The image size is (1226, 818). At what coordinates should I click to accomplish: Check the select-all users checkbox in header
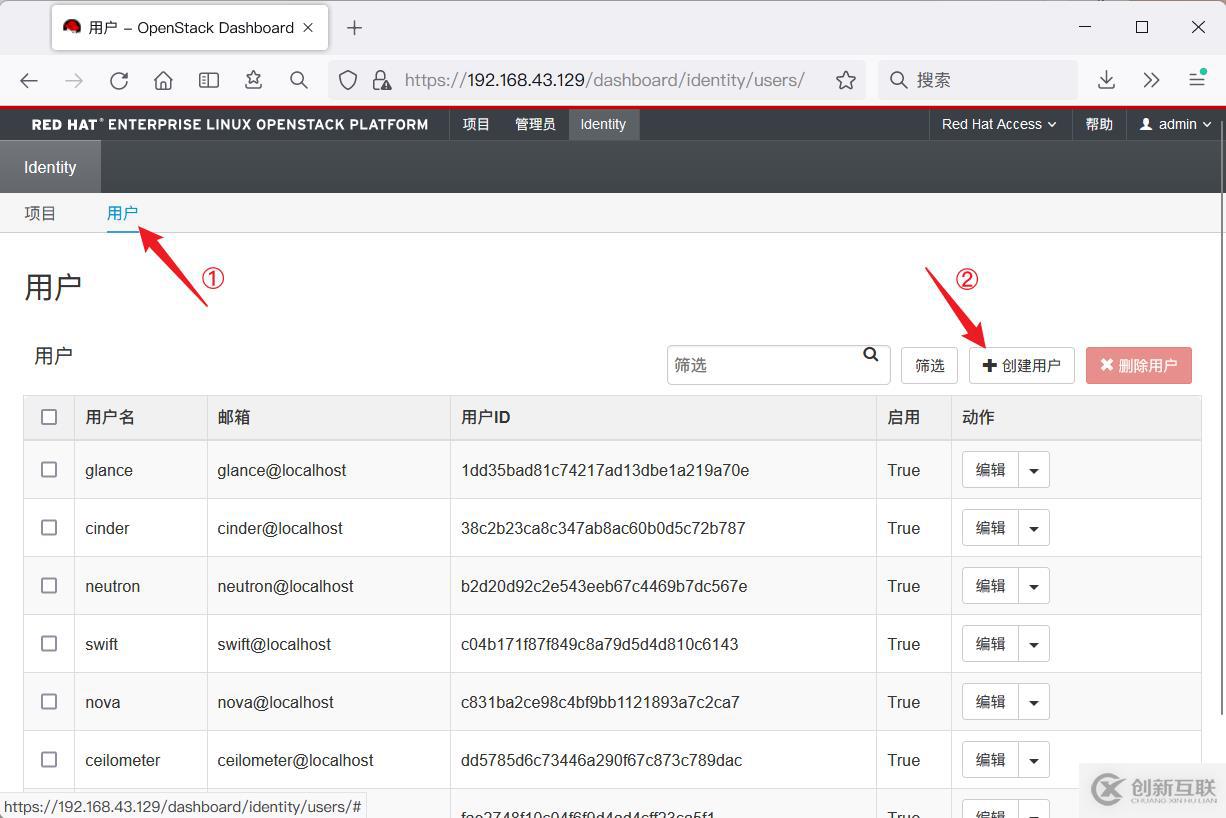click(49, 417)
